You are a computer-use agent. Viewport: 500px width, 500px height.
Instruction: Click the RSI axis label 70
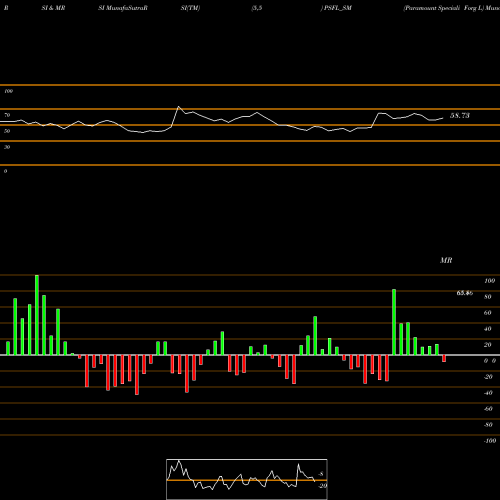[x=7, y=115]
